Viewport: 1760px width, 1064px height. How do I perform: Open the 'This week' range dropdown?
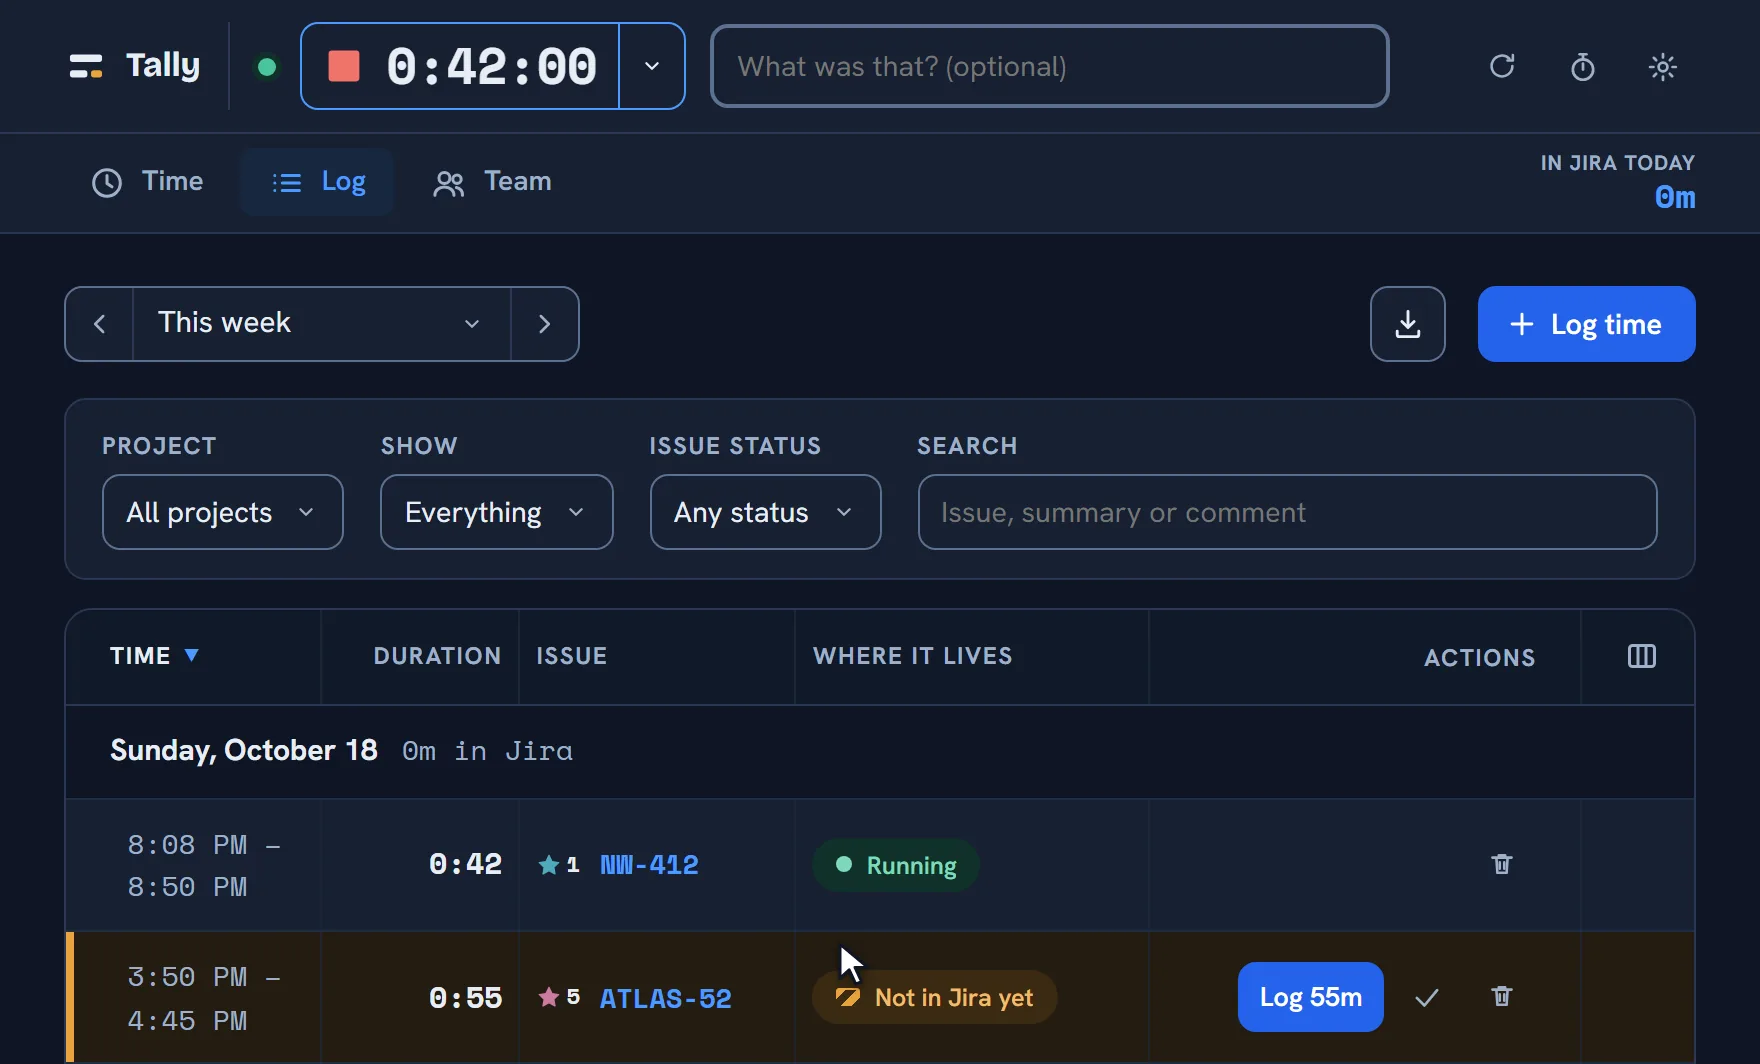click(x=321, y=324)
